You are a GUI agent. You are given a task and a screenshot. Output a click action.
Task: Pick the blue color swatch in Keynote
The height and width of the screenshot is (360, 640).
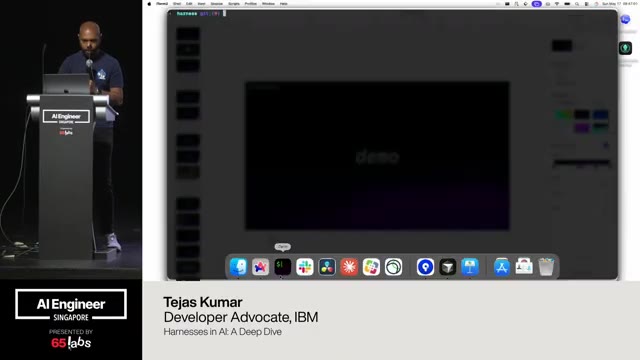[600, 115]
